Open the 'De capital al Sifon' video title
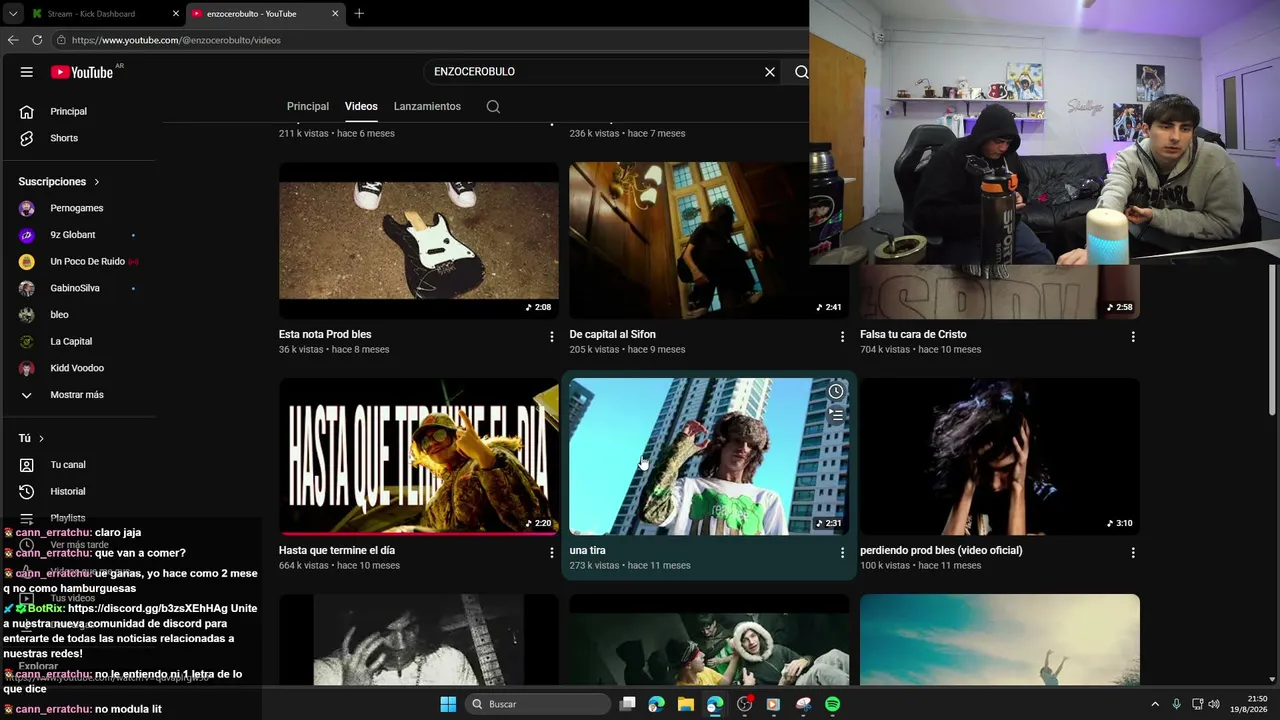 (612, 334)
